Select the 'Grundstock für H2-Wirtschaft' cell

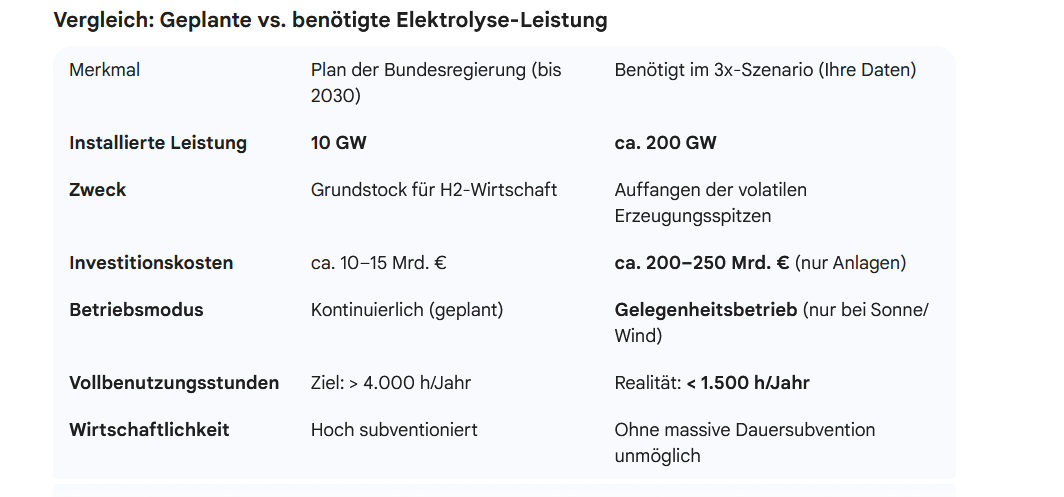[x=434, y=190]
